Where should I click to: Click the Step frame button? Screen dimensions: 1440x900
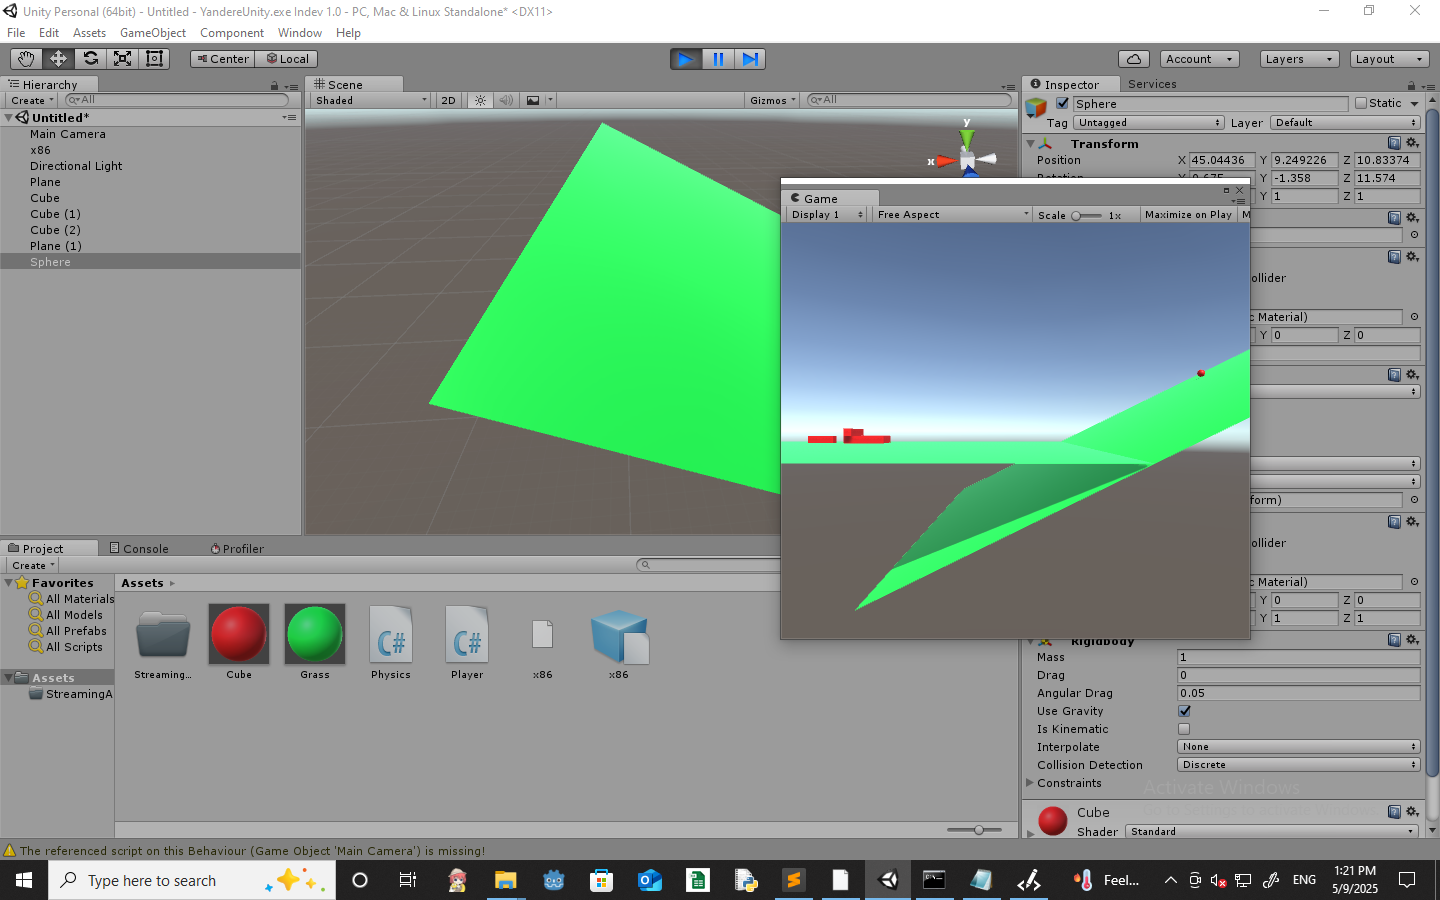[x=750, y=59]
